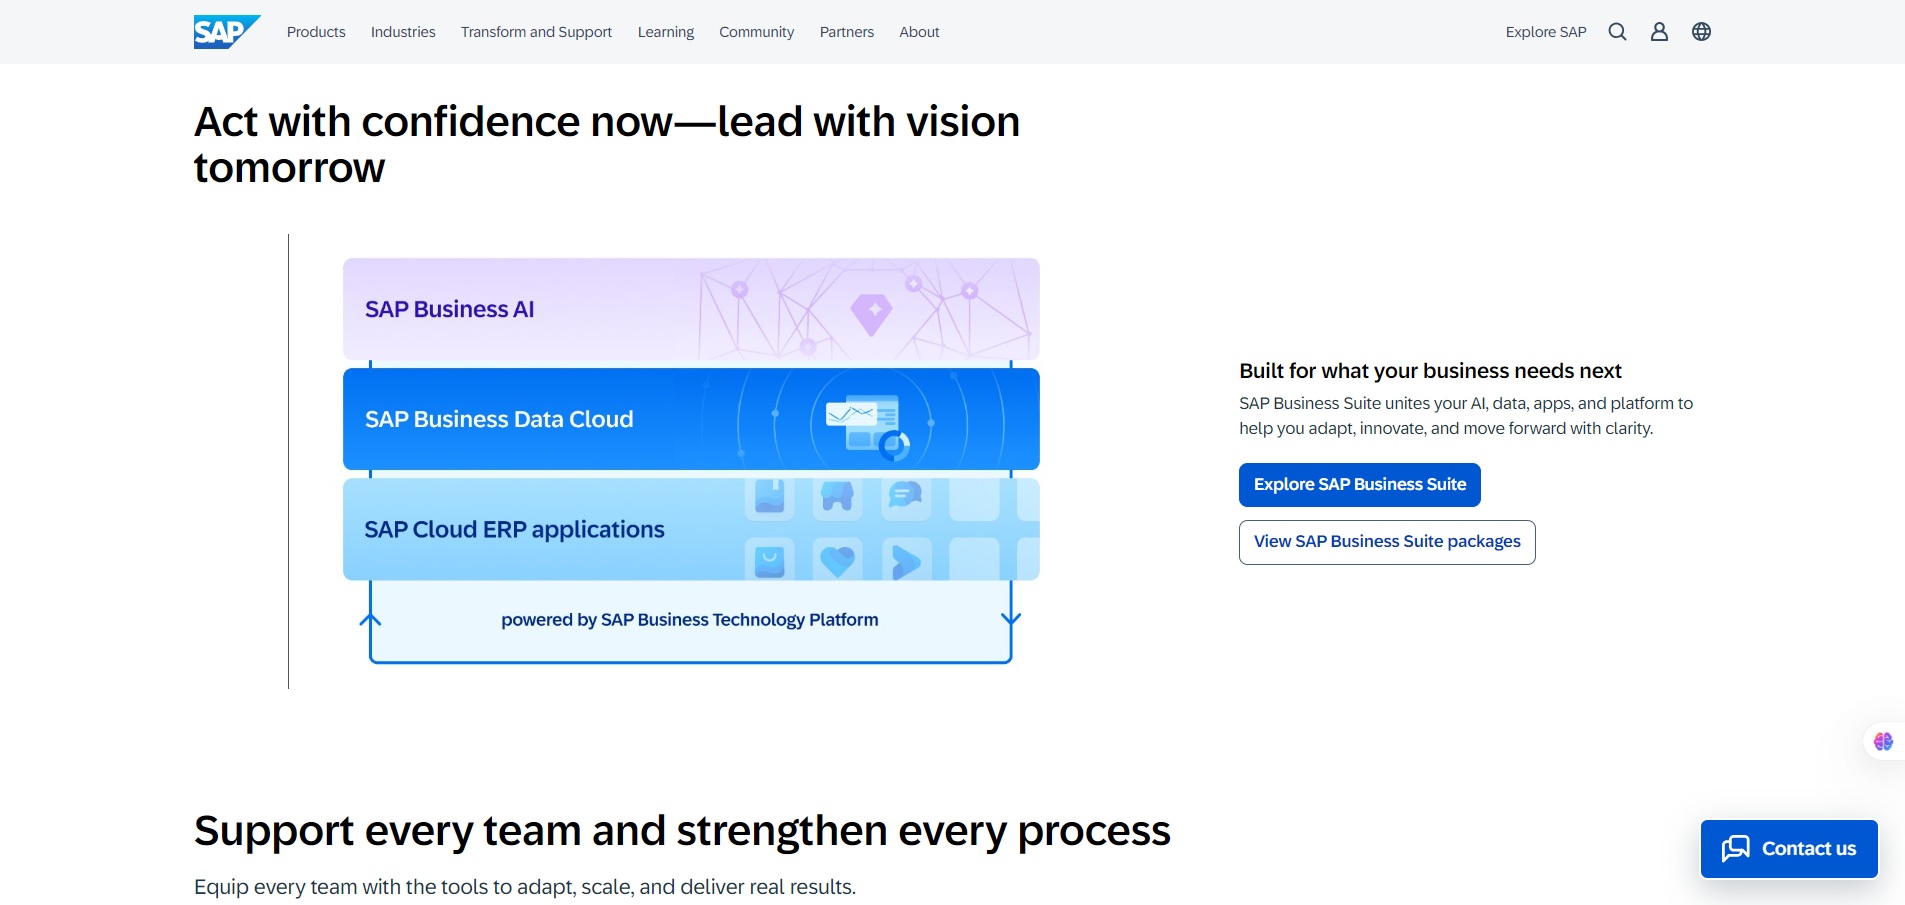Expand the Industries navigation menu
The width and height of the screenshot is (1905, 905).
[403, 32]
